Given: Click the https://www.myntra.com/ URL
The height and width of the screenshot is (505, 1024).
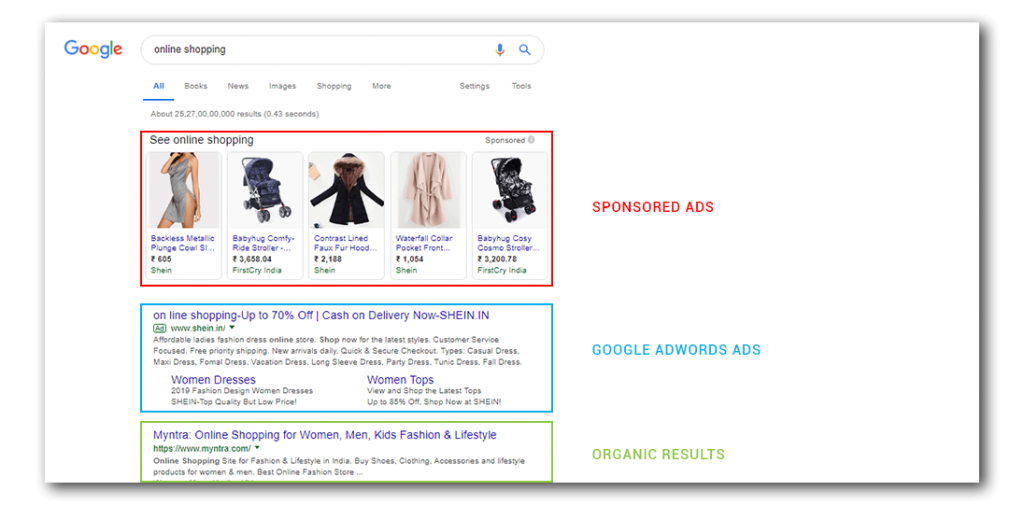Looking at the screenshot, I should (x=202, y=449).
